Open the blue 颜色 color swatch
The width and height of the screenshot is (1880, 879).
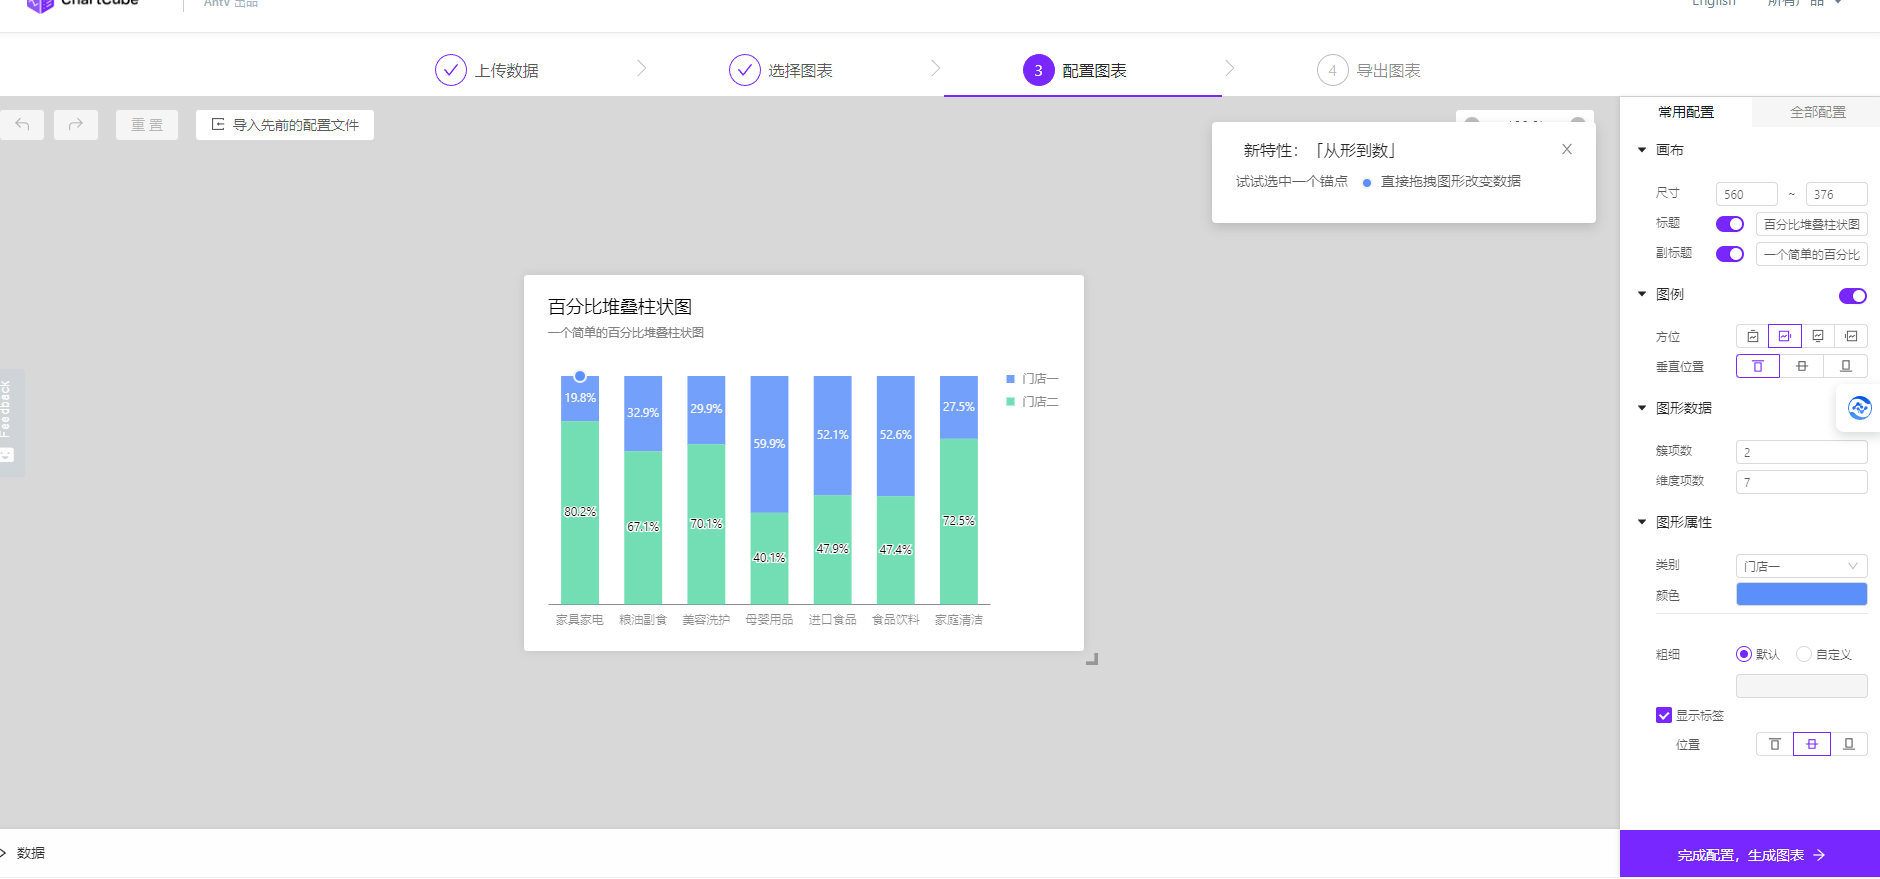pos(1801,595)
